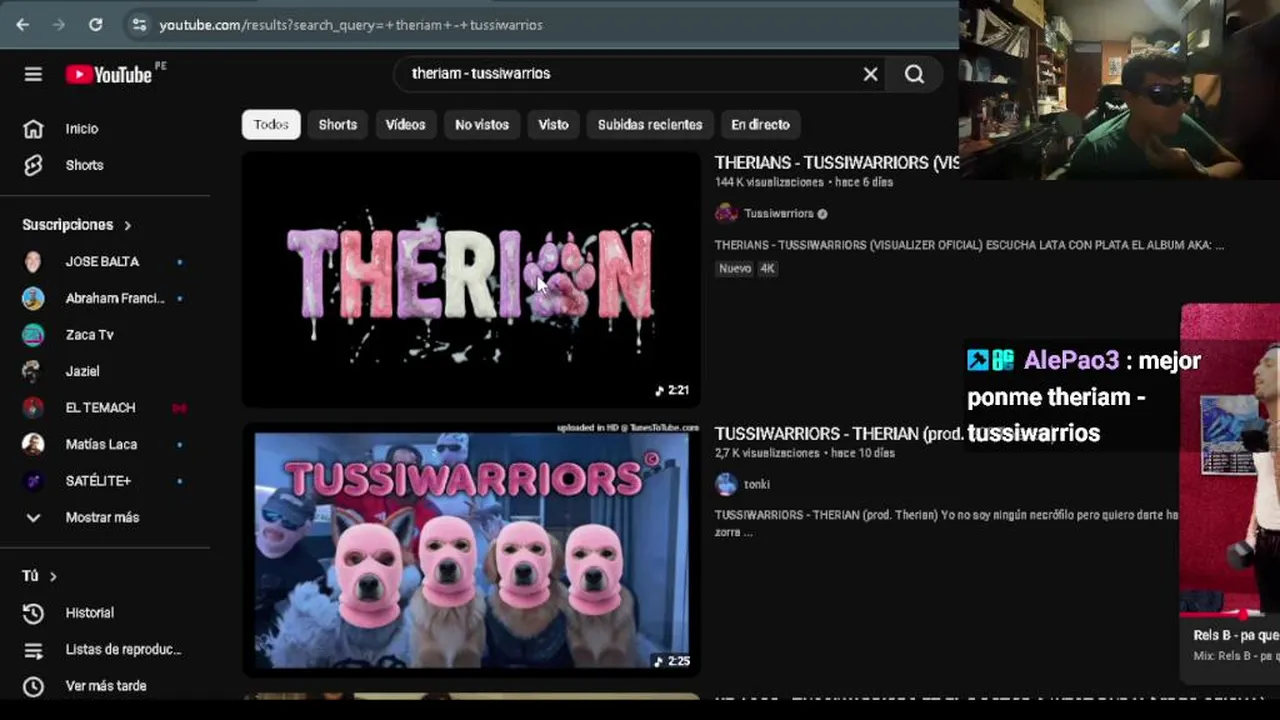Clear the search query with X
The width and height of the screenshot is (1280, 720).
pyautogui.click(x=870, y=74)
